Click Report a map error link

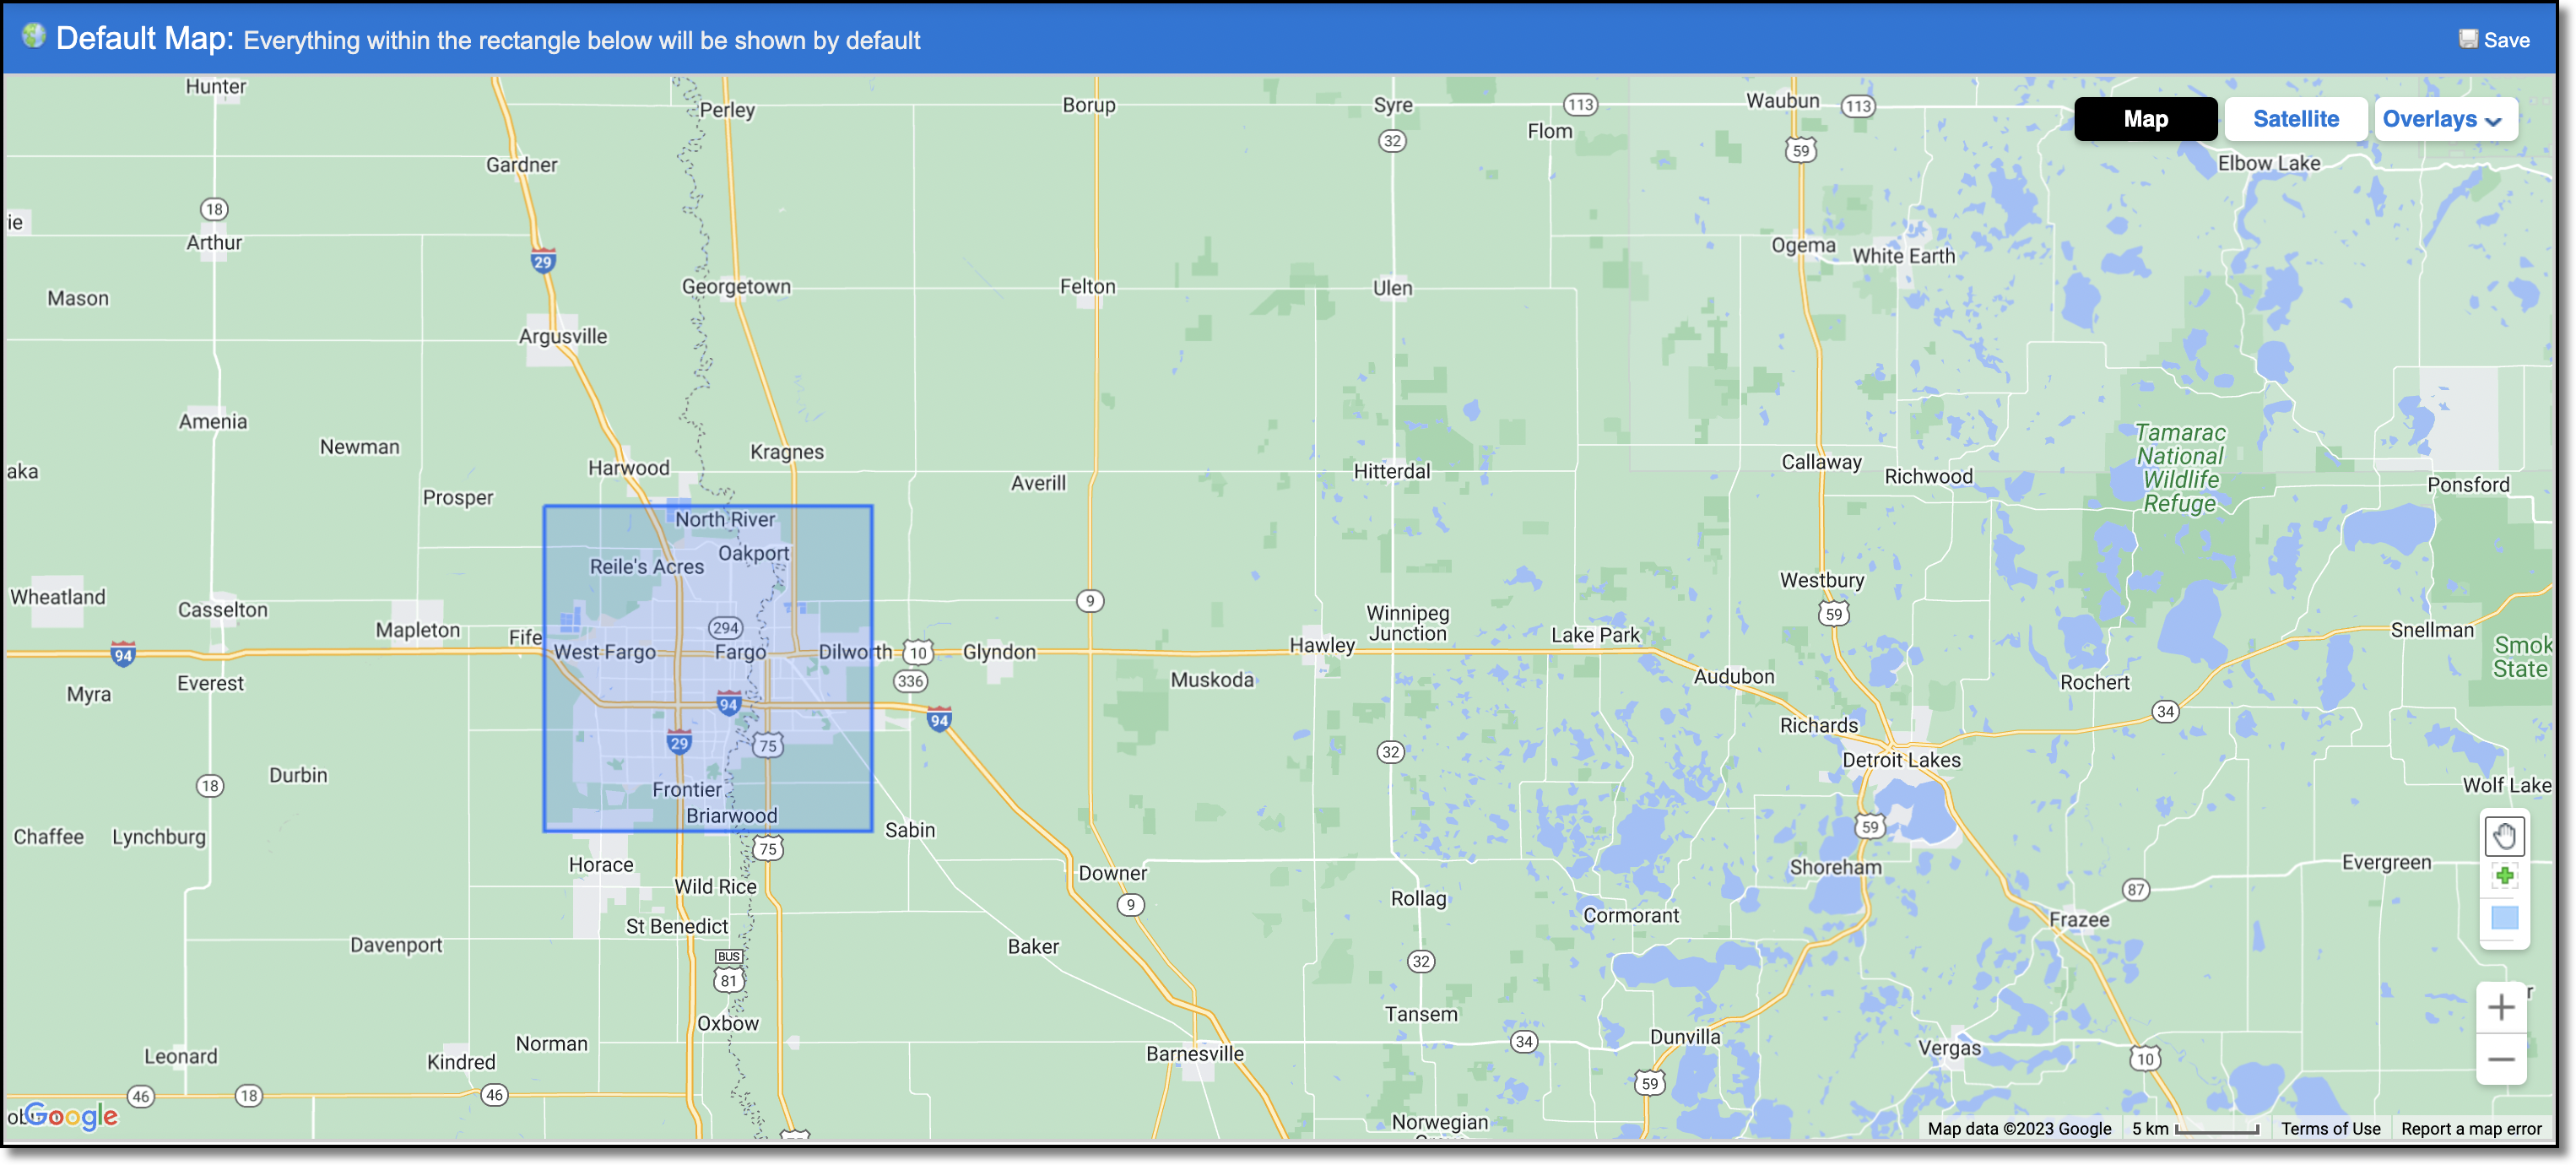(x=2470, y=1128)
